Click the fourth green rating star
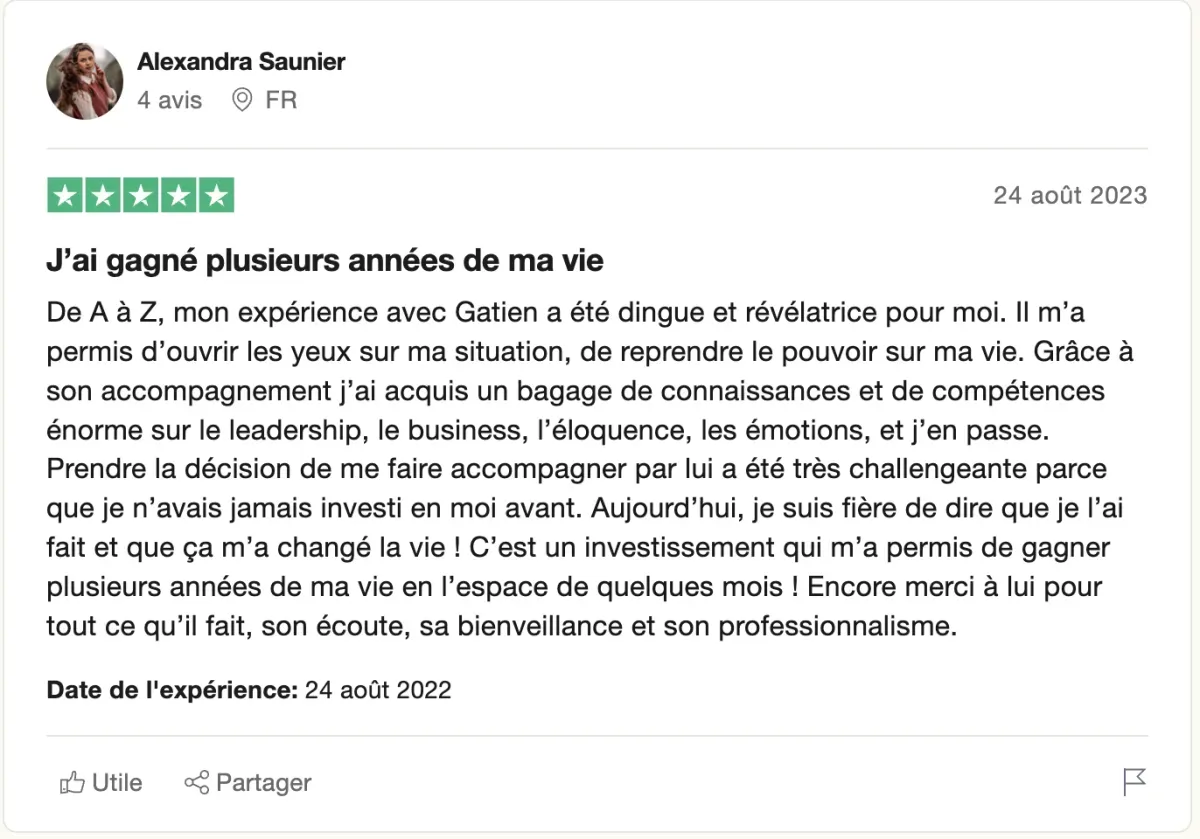Image resolution: width=1200 pixels, height=839 pixels. (178, 195)
